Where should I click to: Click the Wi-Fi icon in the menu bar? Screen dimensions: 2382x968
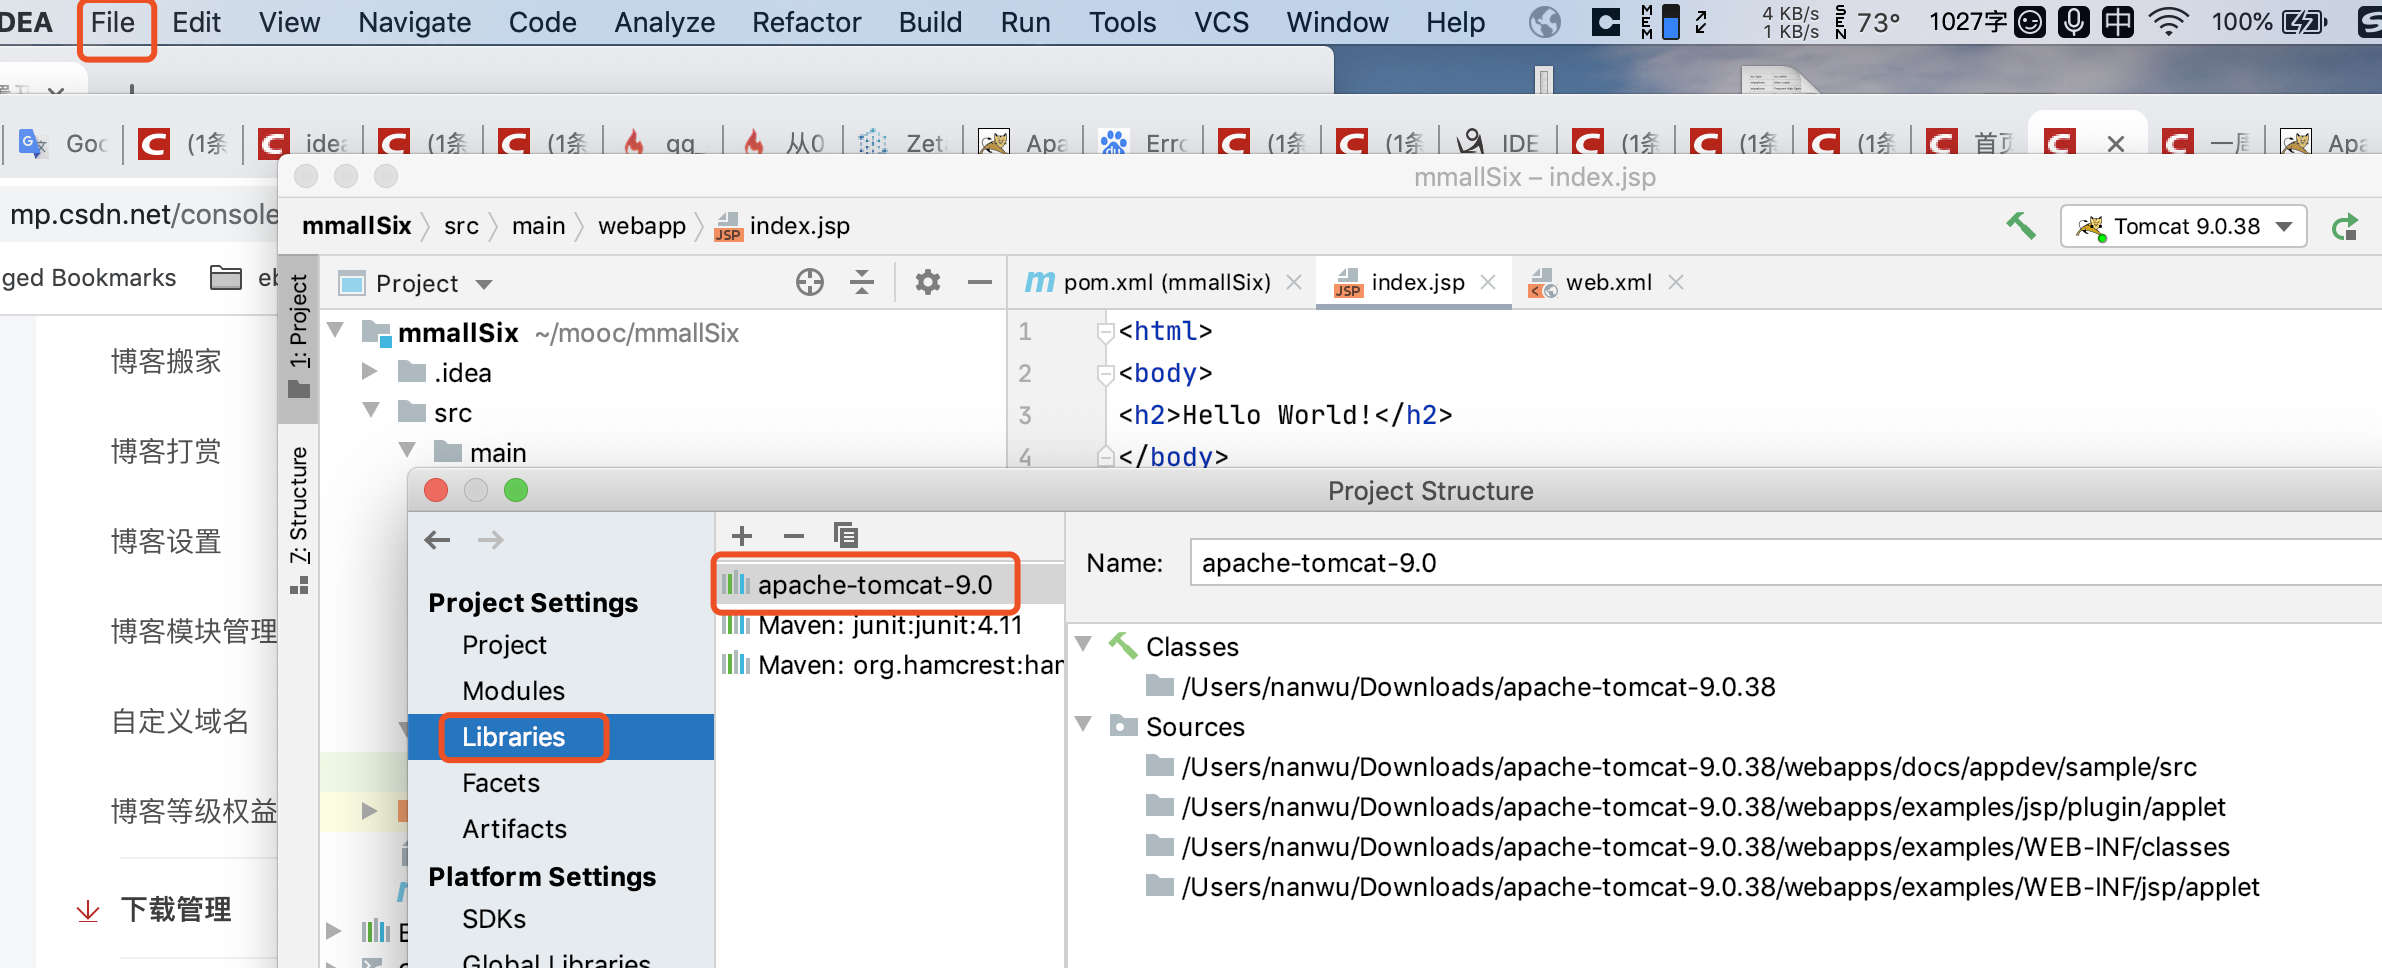click(x=2172, y=22)
